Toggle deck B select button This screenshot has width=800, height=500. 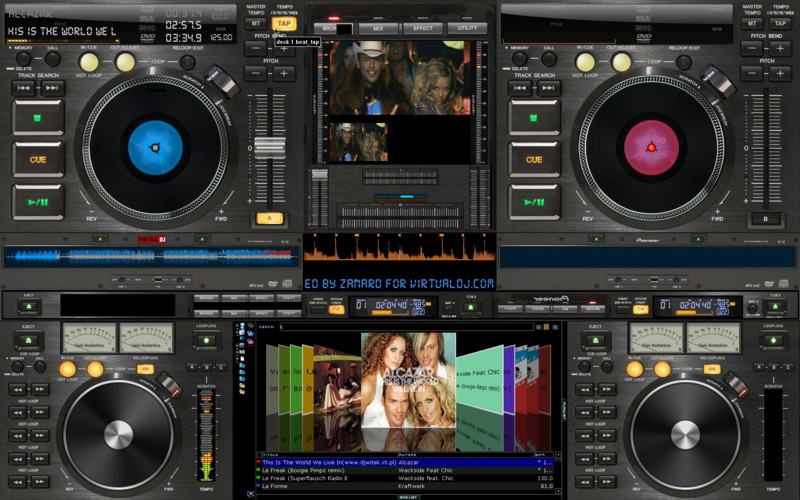[765, 218]
